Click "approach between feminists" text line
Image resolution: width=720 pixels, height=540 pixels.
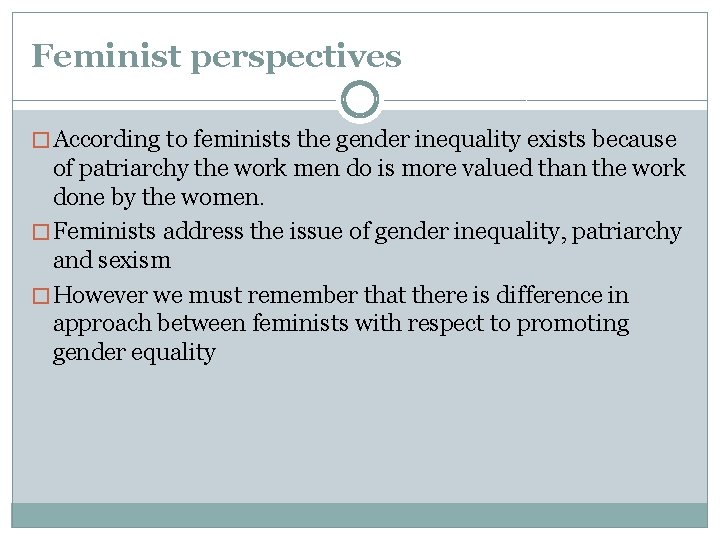[341, 324]
